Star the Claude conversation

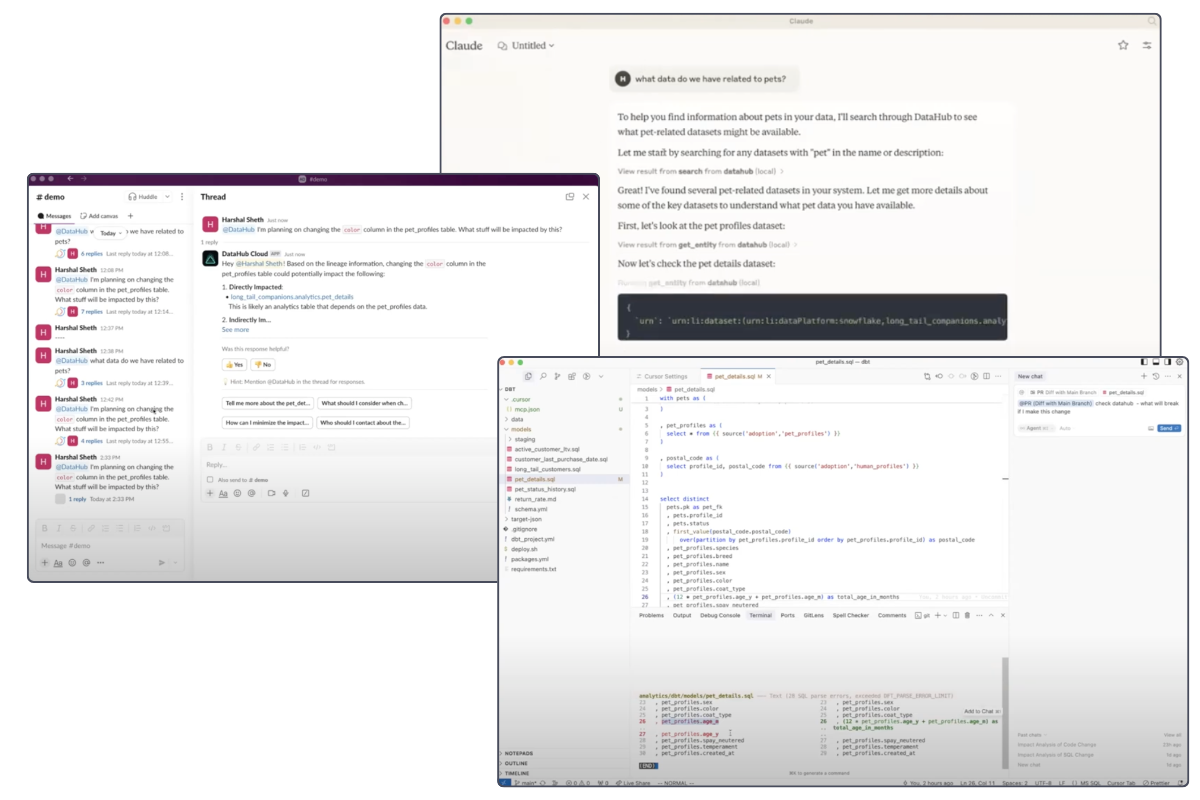[1123, 45]
